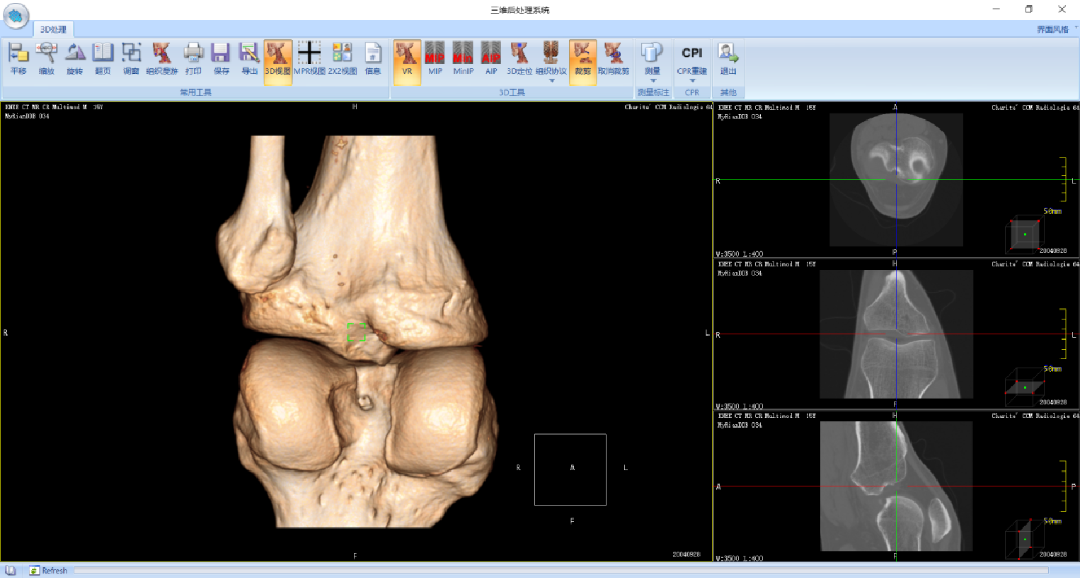The height and width of the screenshot is (578, 1080).
Task: Click the 打印 print icon
Action: tap(194, 59)
